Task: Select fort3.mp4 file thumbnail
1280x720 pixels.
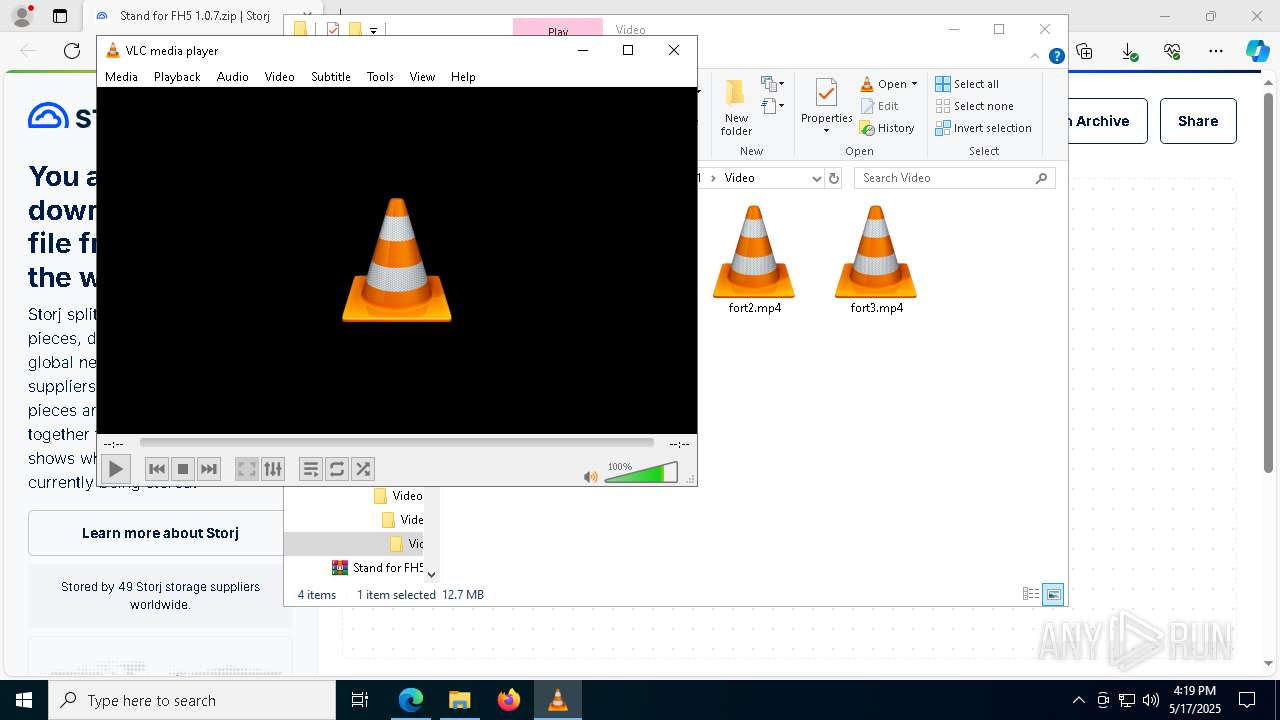Action: (876, 259)
